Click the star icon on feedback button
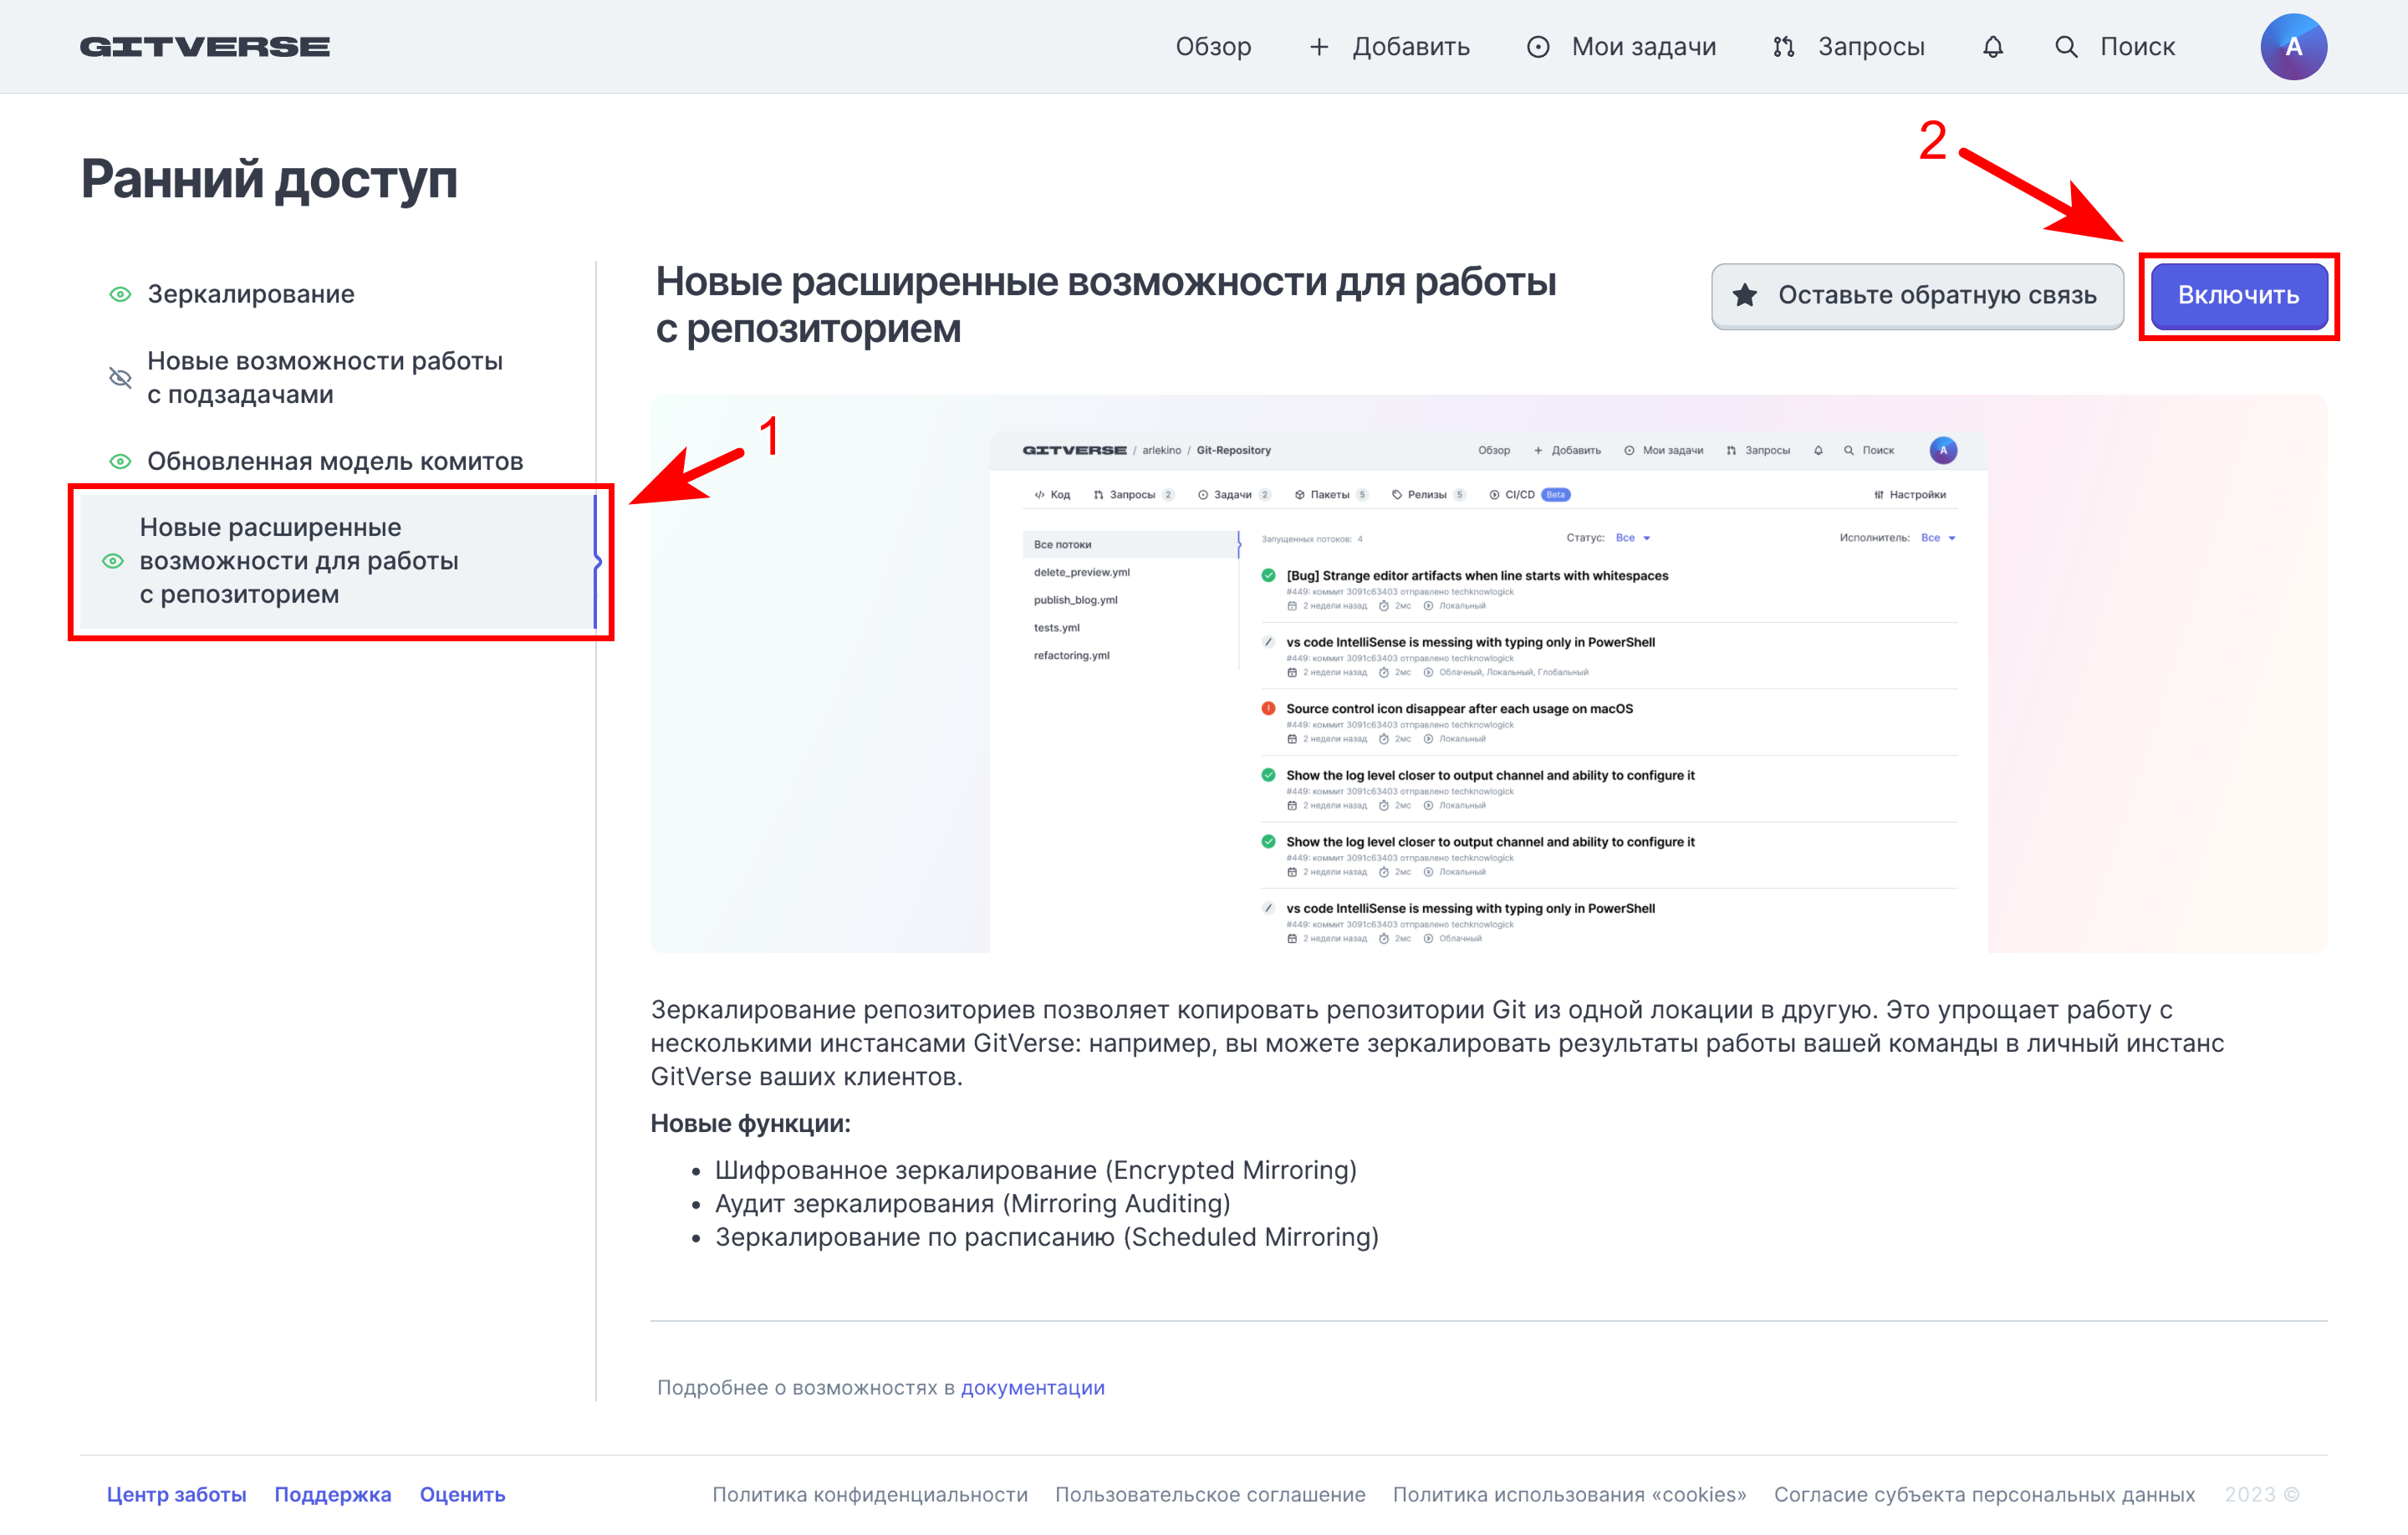The width and height of the screenshot is (2408, 1535). coord(1745,295)
